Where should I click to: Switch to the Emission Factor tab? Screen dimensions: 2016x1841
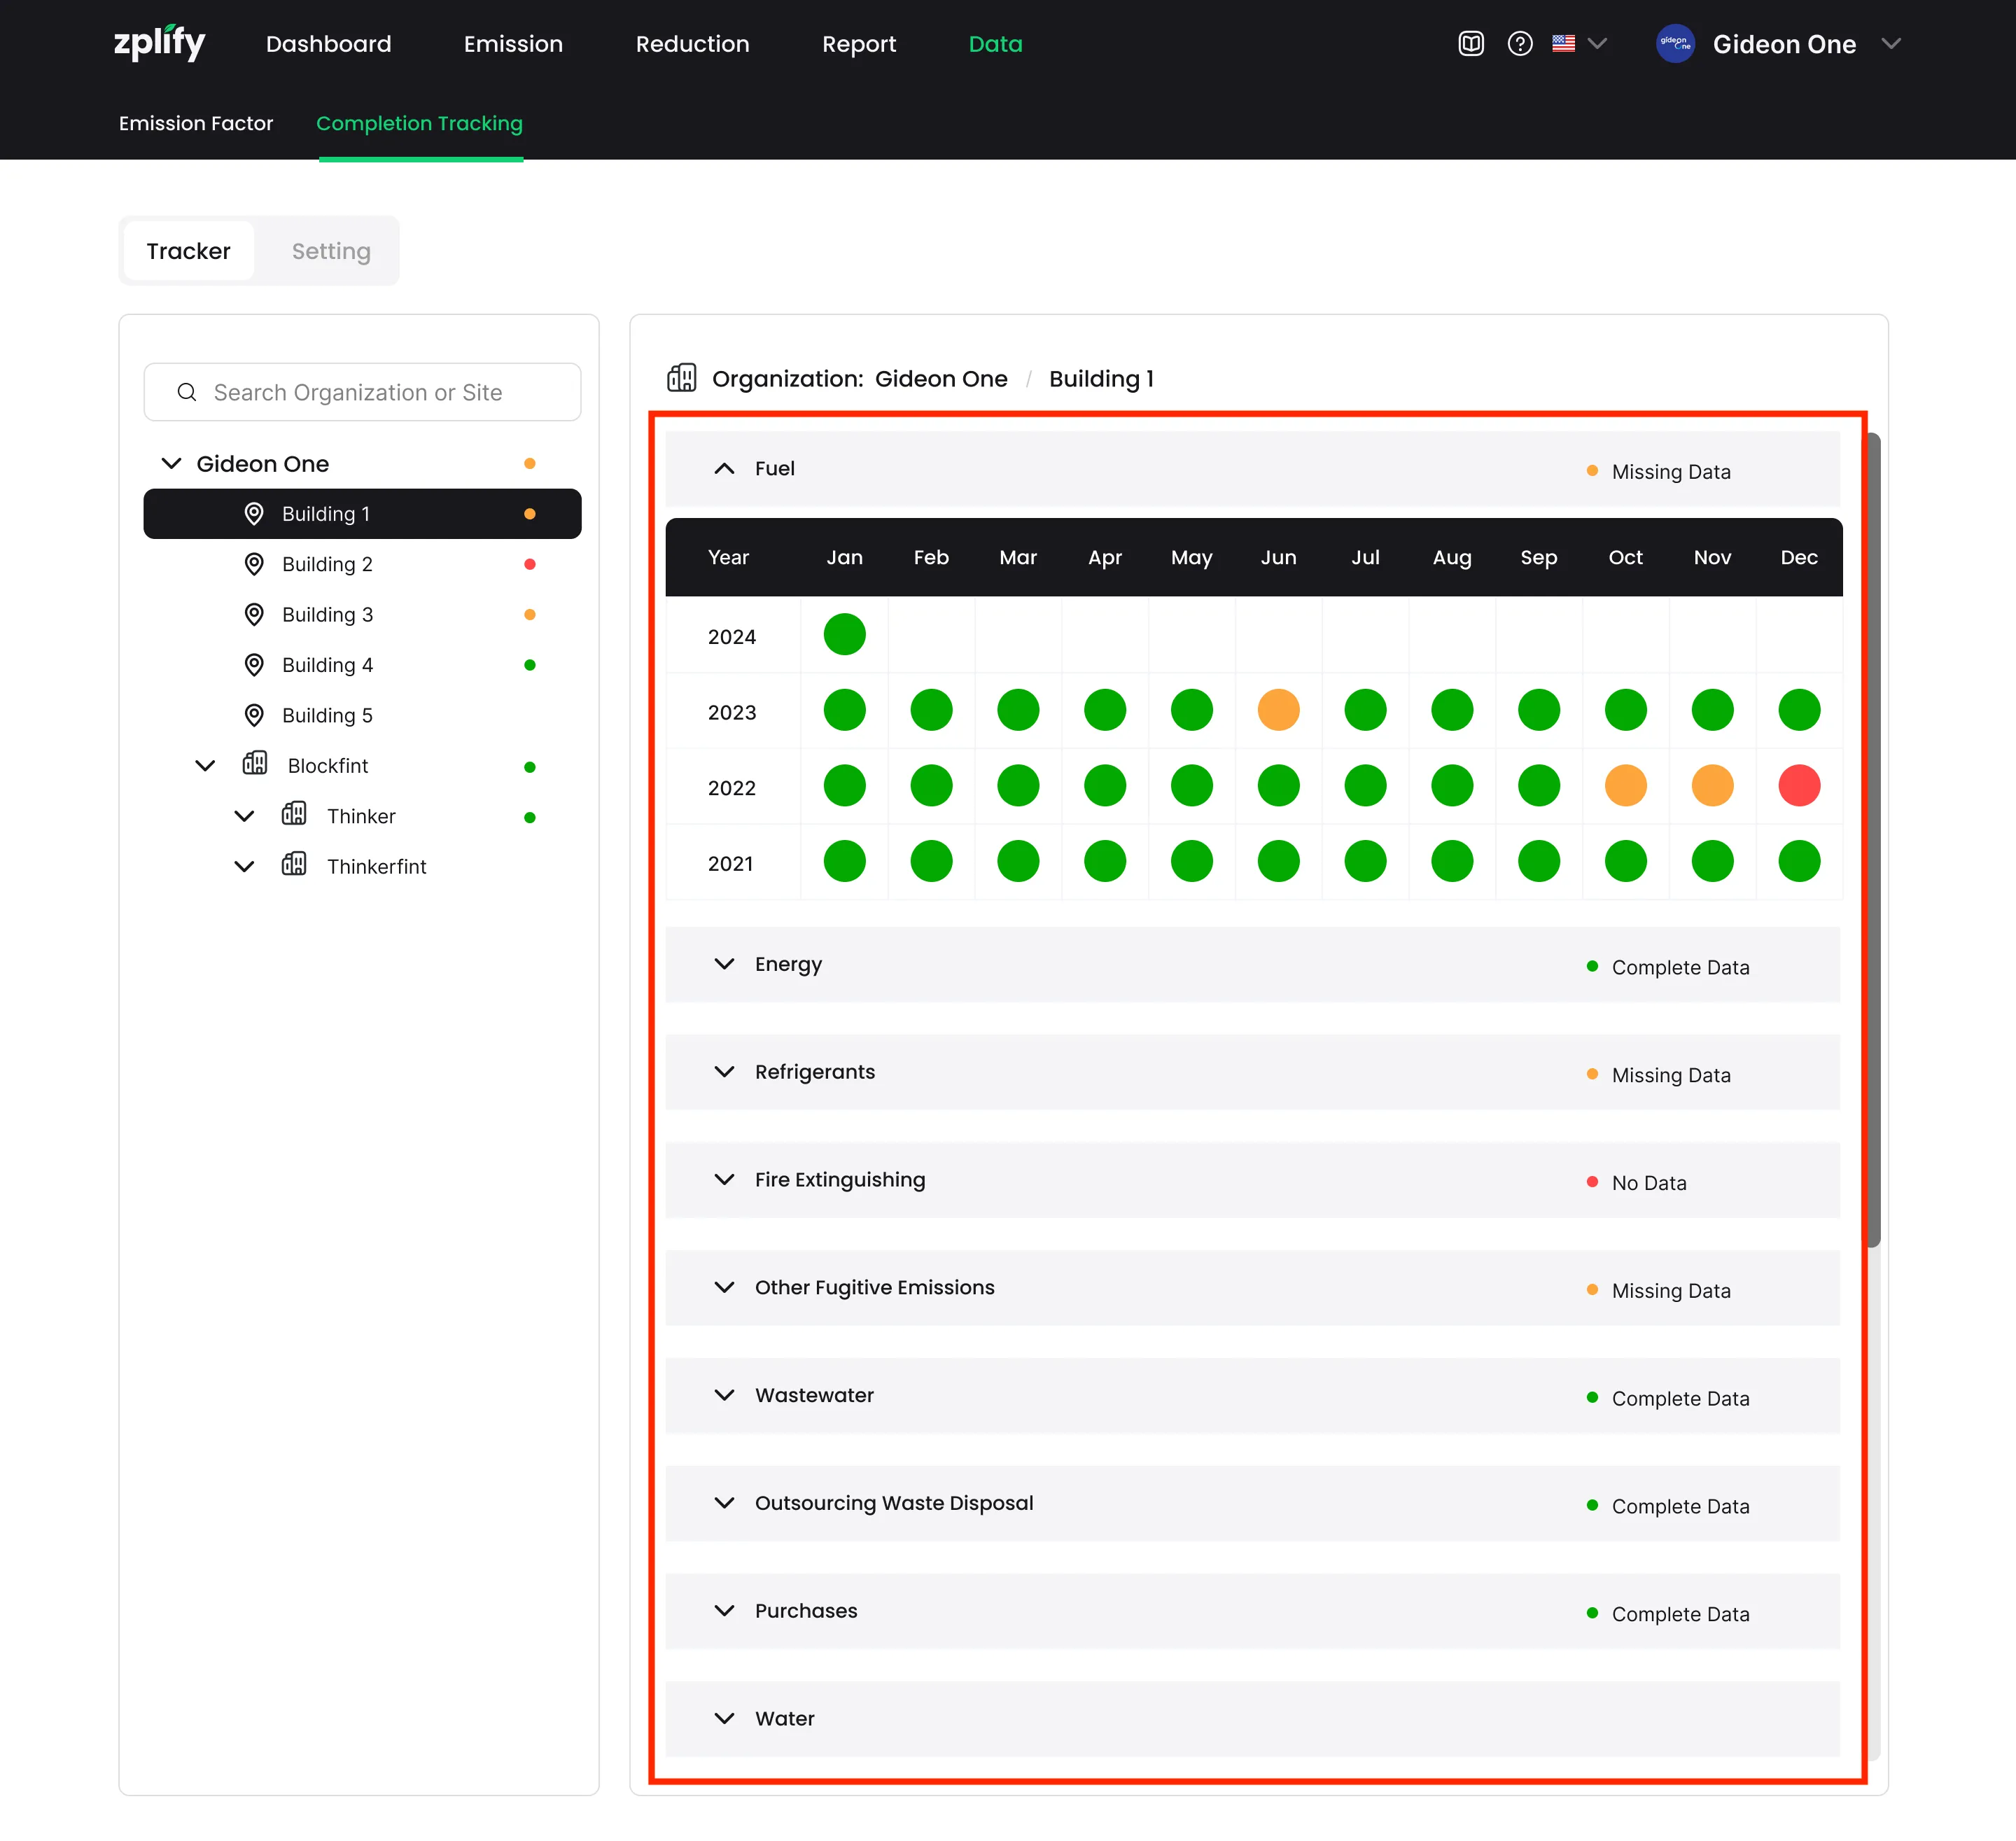[x=196, y=123]
